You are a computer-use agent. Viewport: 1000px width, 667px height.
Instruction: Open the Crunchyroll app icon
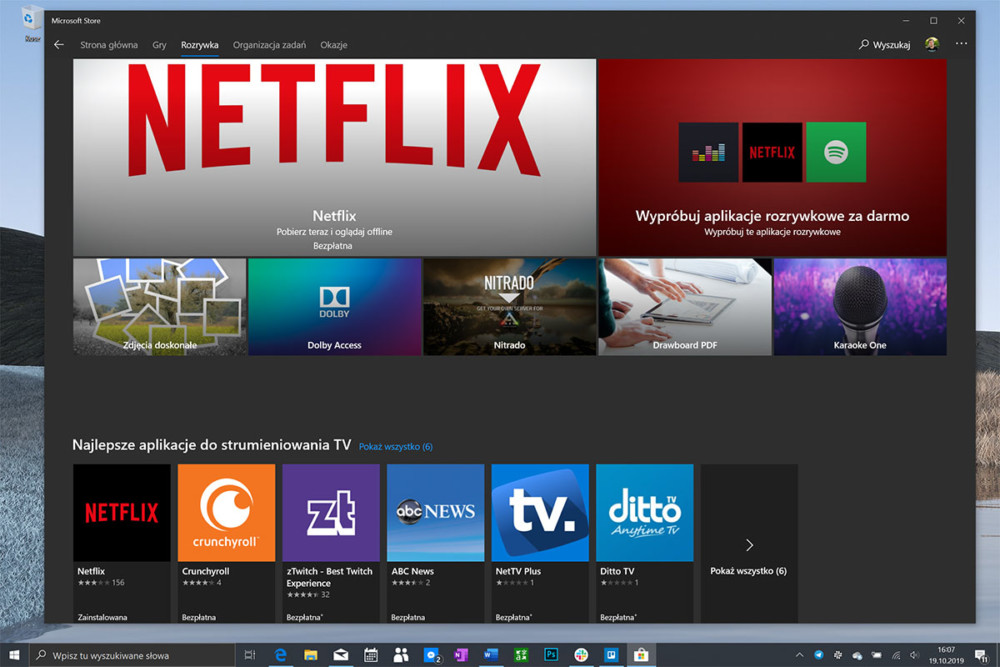tap(226, 513)
